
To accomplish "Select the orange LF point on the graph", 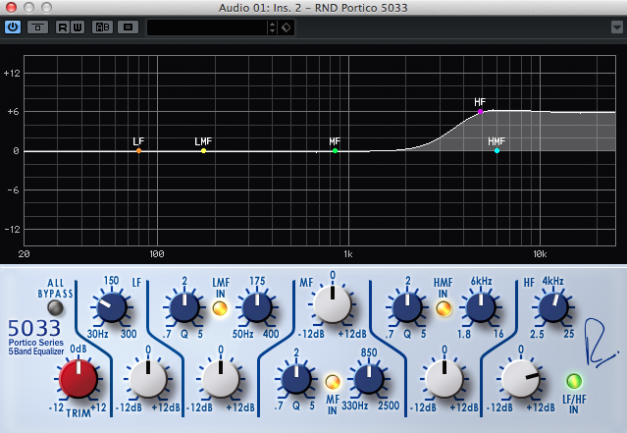I will pyautogui.click(x=139, y=151).
